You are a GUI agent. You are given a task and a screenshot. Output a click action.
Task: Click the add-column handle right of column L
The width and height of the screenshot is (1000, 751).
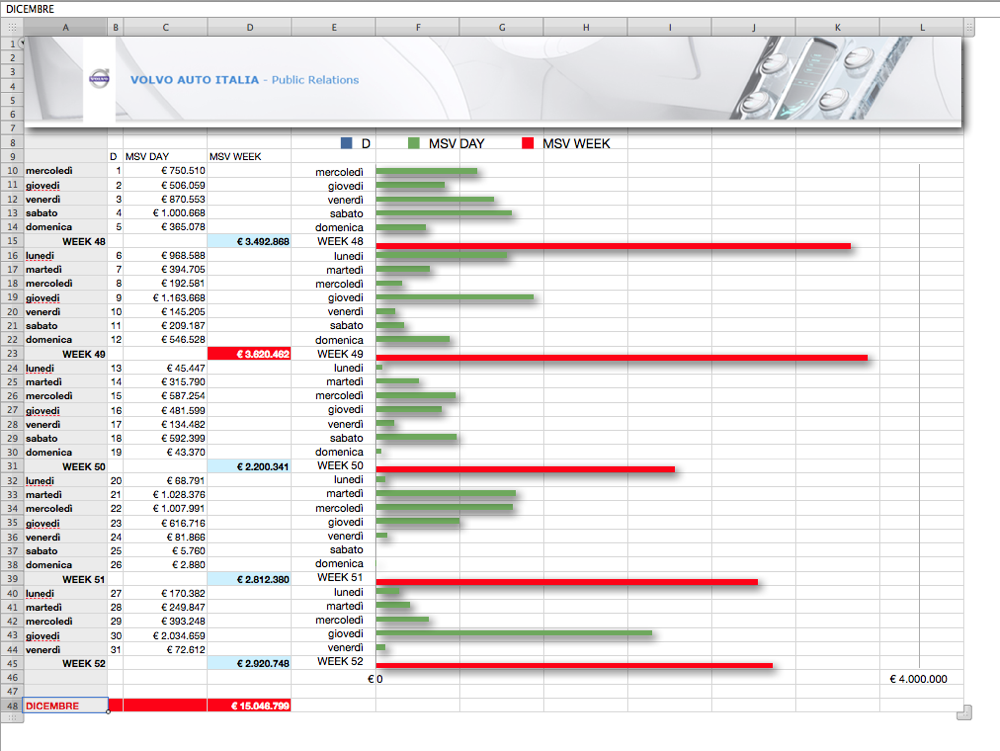[x=970, y=28]
